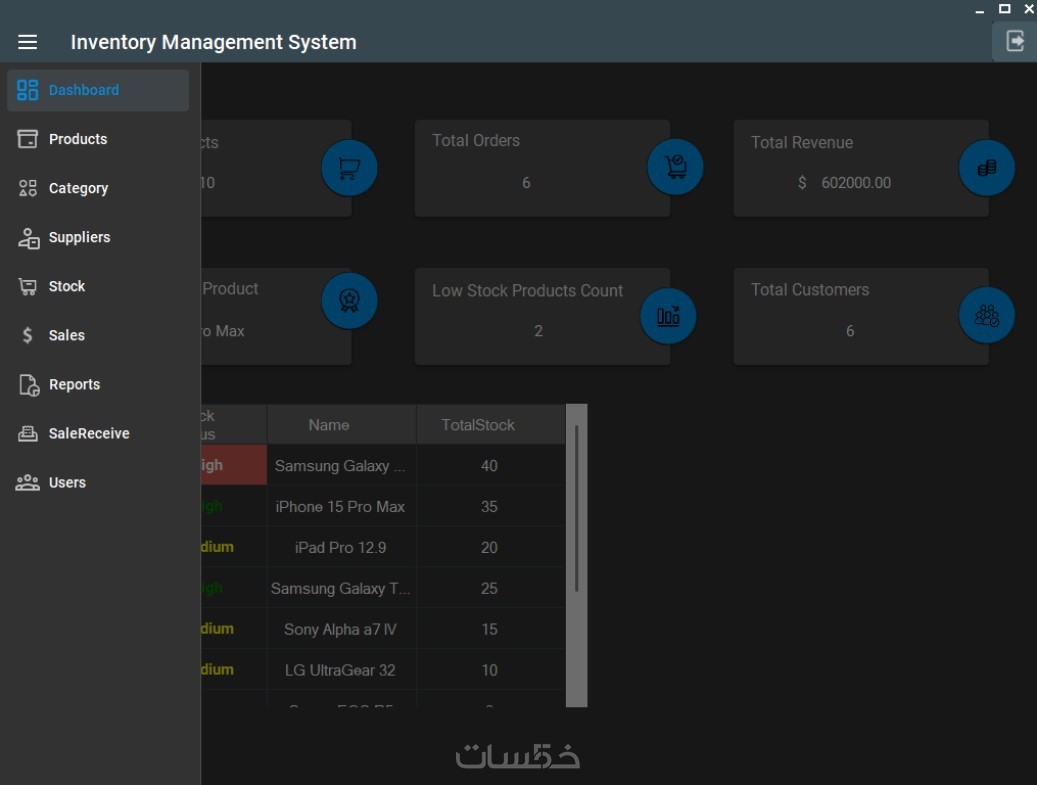Click the Stock cart icon
1037x785 pixels.
pos(27,286)
